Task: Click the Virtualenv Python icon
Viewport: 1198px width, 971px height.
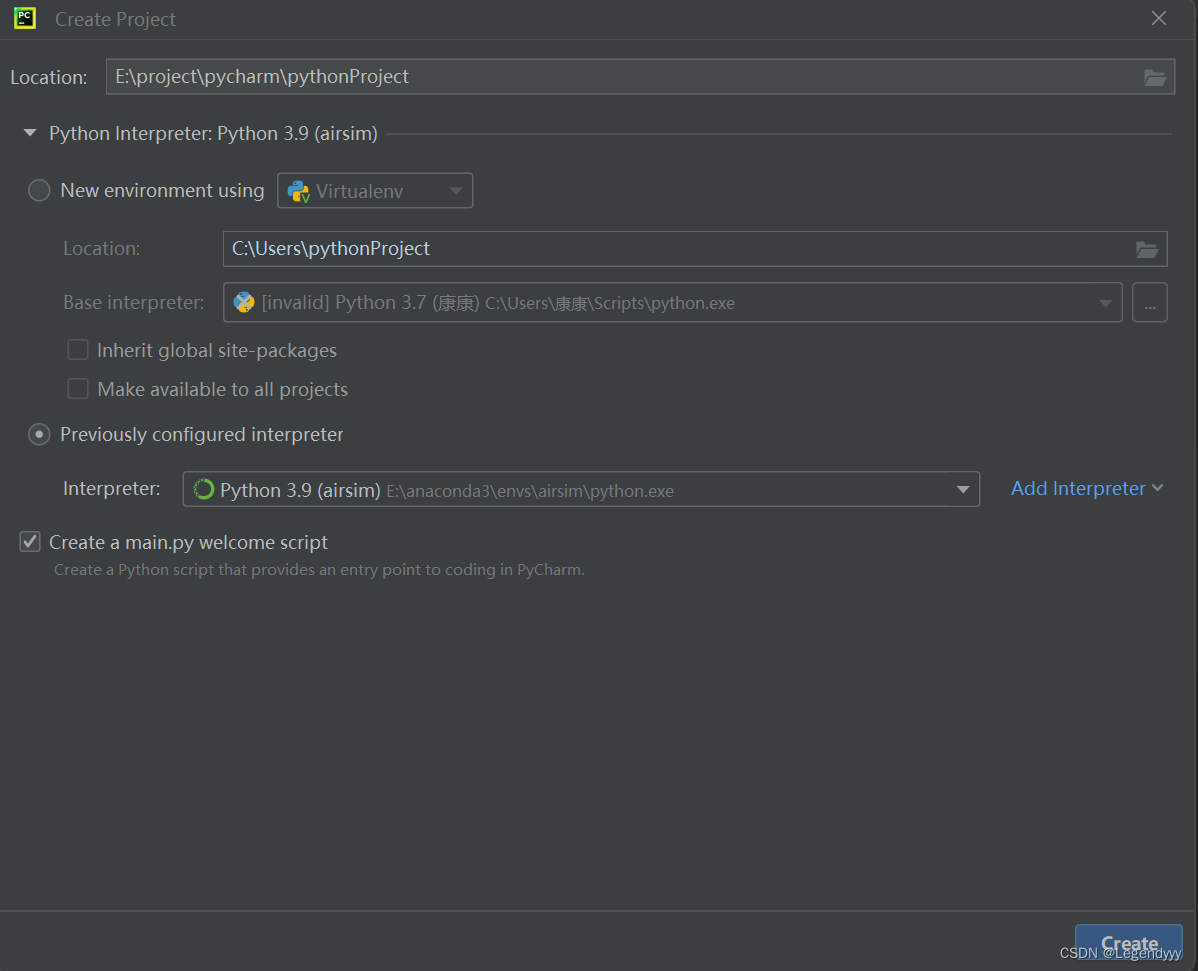Action: click(299, 191)
